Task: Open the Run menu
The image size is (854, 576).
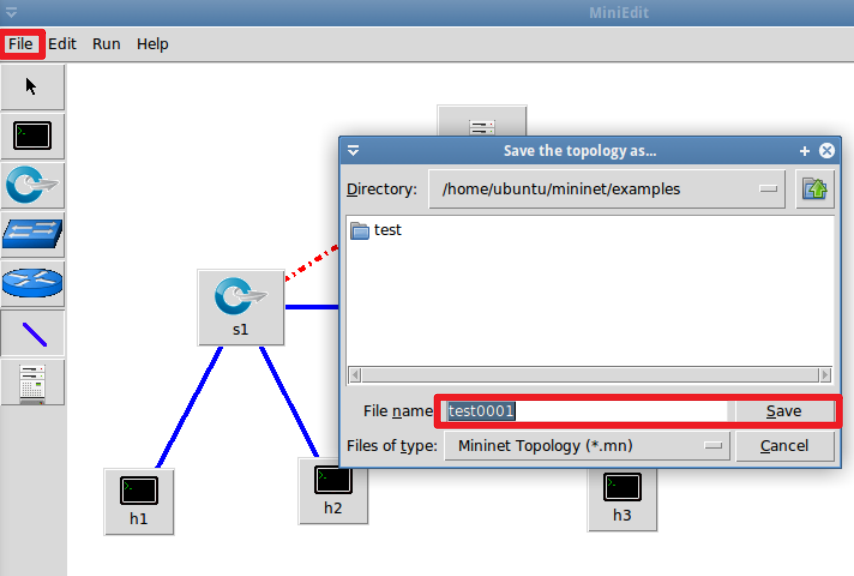Action: click(x=106, y=44)
